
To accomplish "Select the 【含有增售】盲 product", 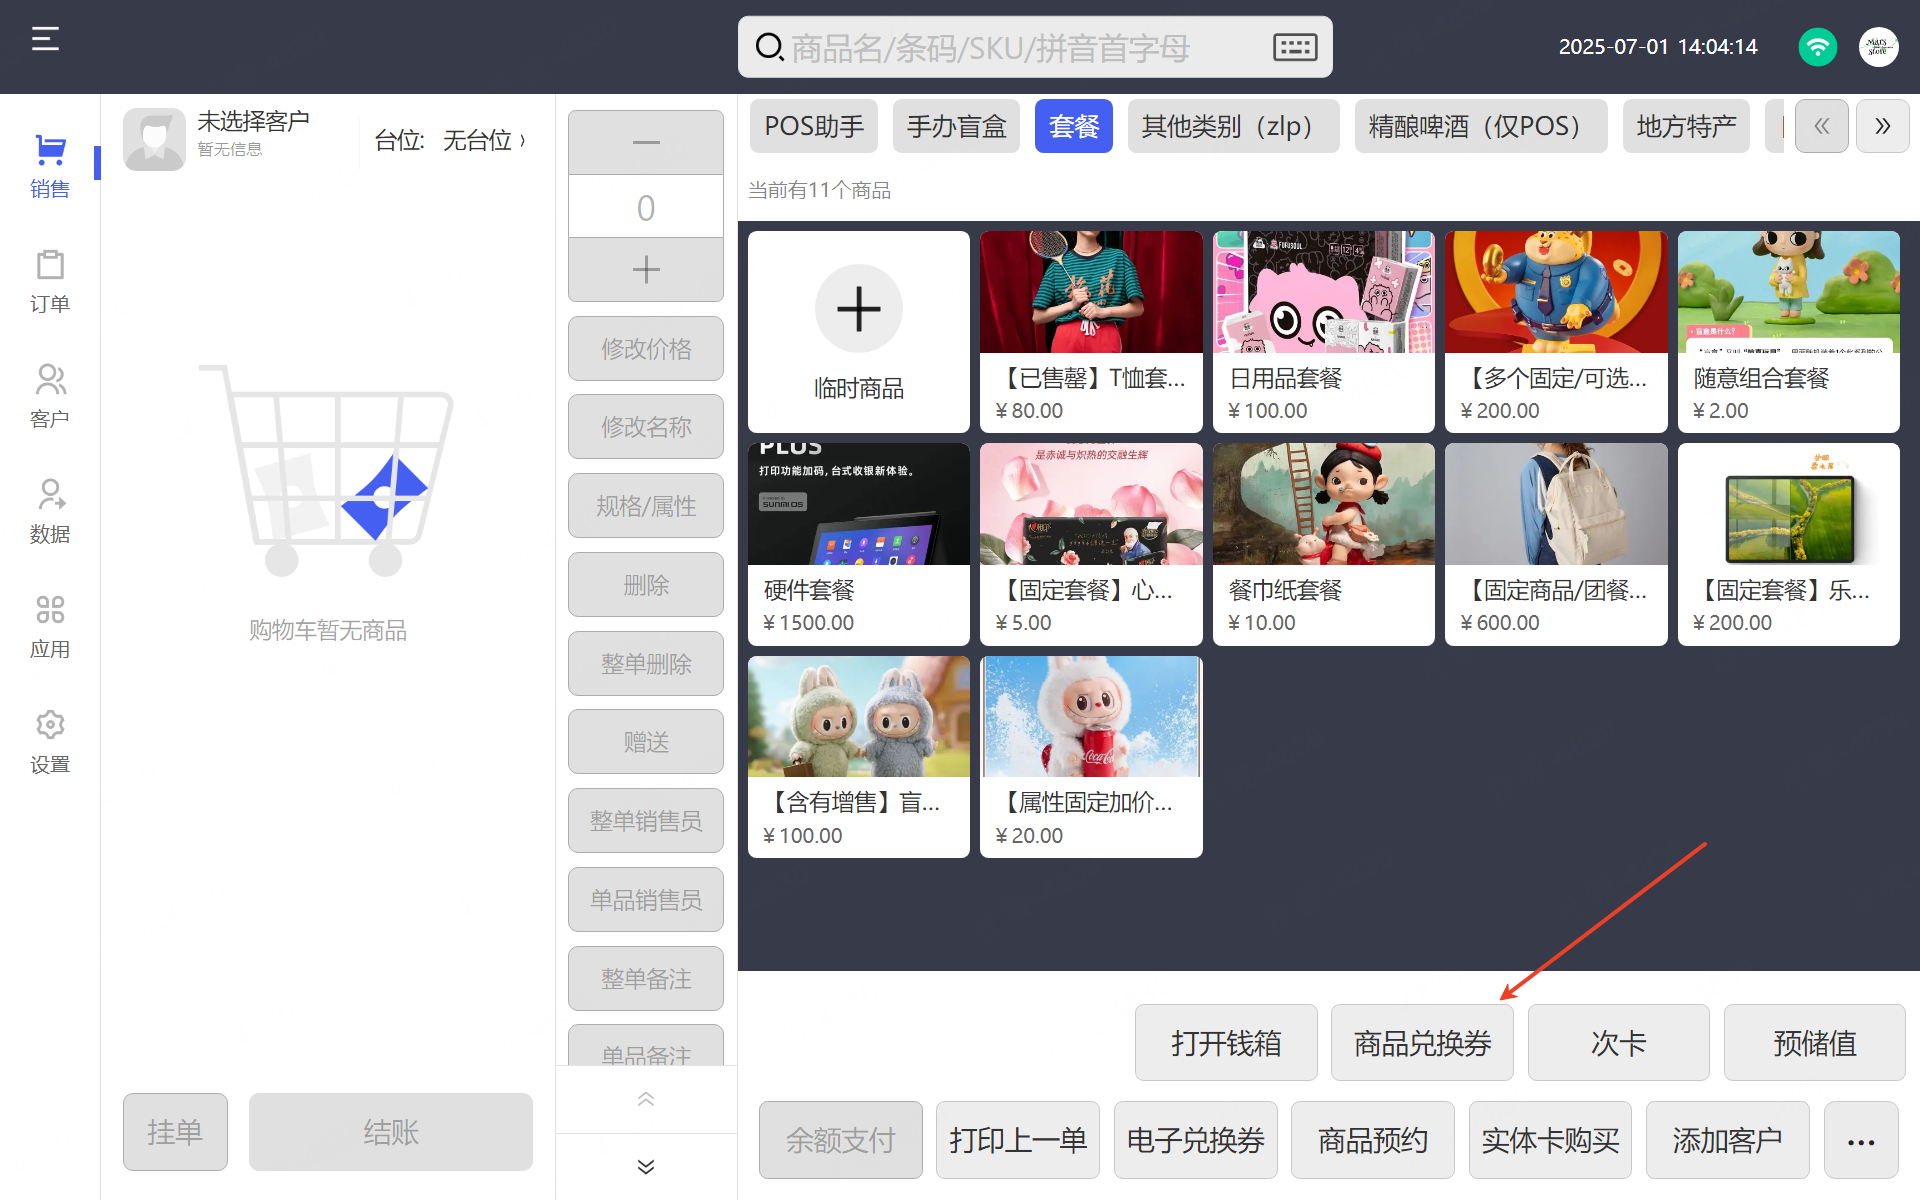I will pyautogui.click(x=859, y=757).
